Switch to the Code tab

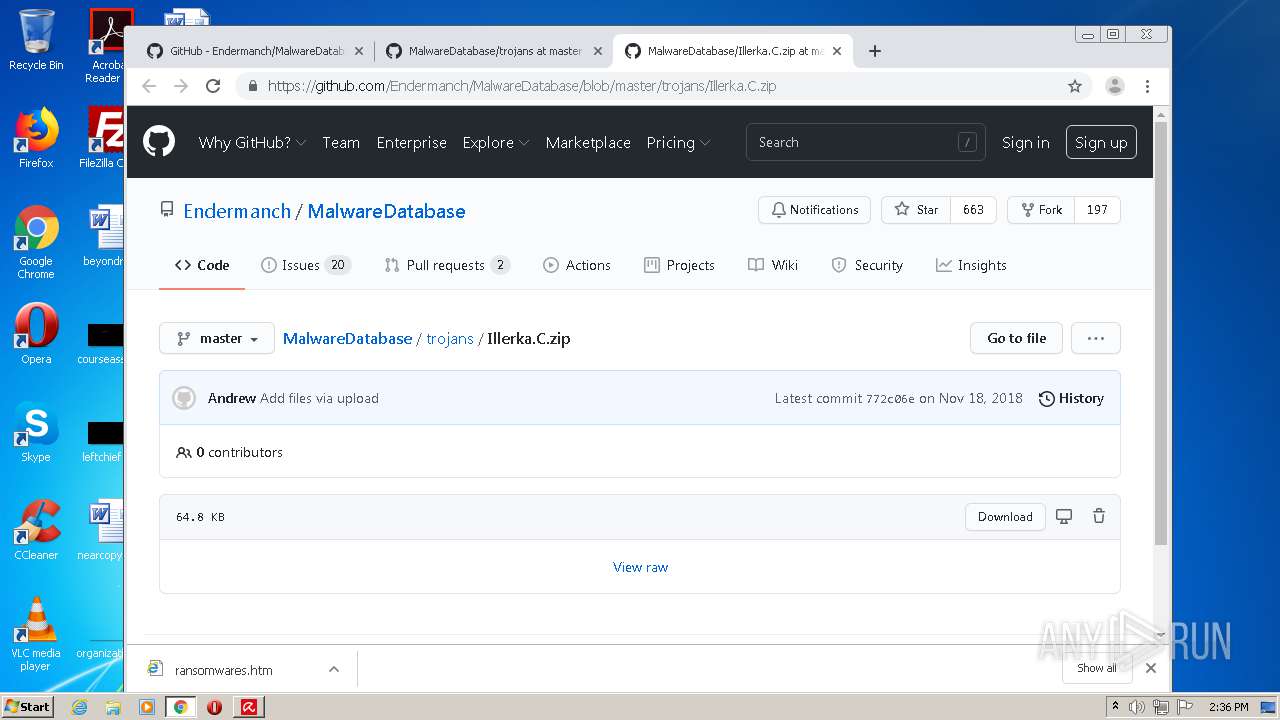[202, 265]
